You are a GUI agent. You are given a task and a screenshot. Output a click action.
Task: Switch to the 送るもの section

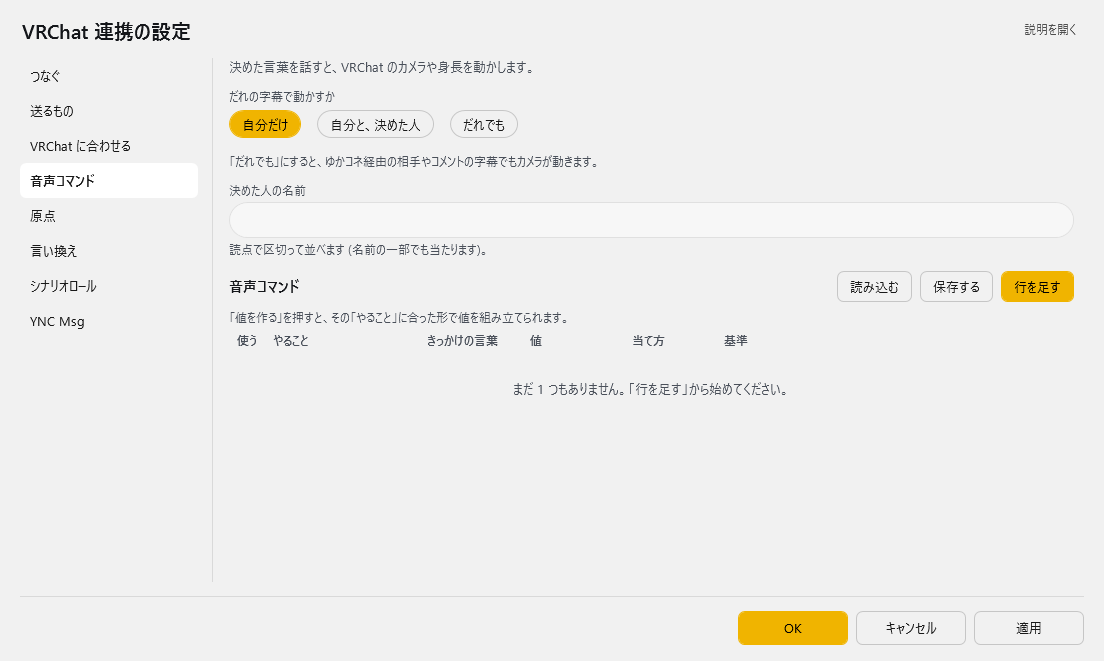pyautogui.click(x=108, y=111)
